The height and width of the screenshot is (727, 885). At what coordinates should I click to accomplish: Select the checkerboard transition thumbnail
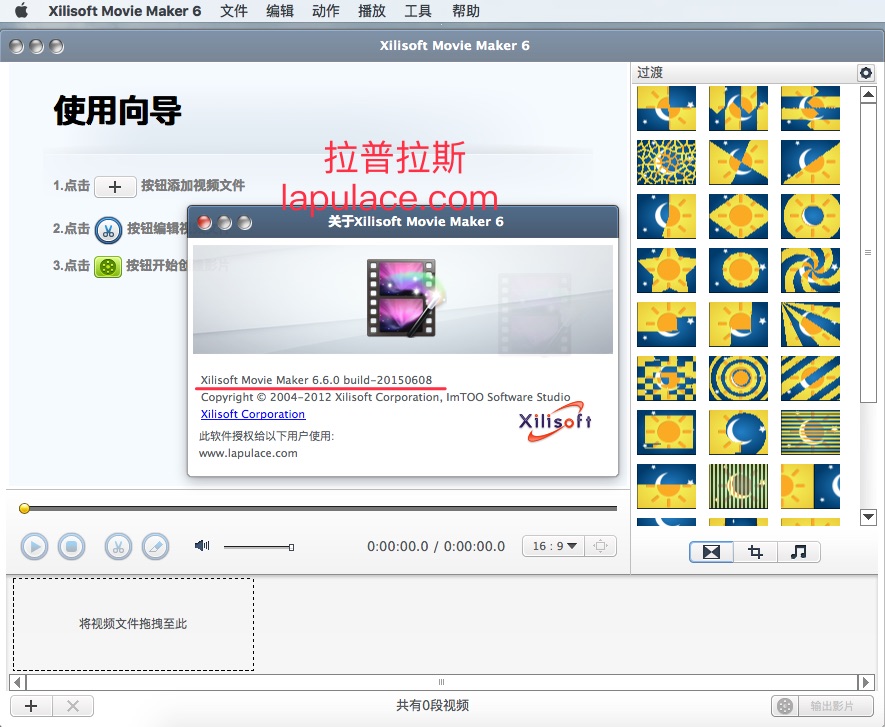[x=667, y=378]
